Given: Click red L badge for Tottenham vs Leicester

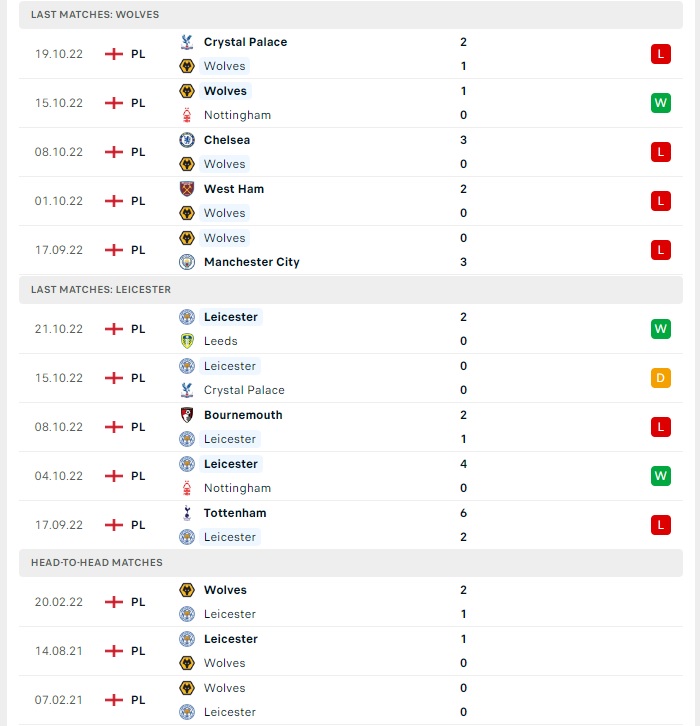Looking at the screenshot, I should coord(660,525).
